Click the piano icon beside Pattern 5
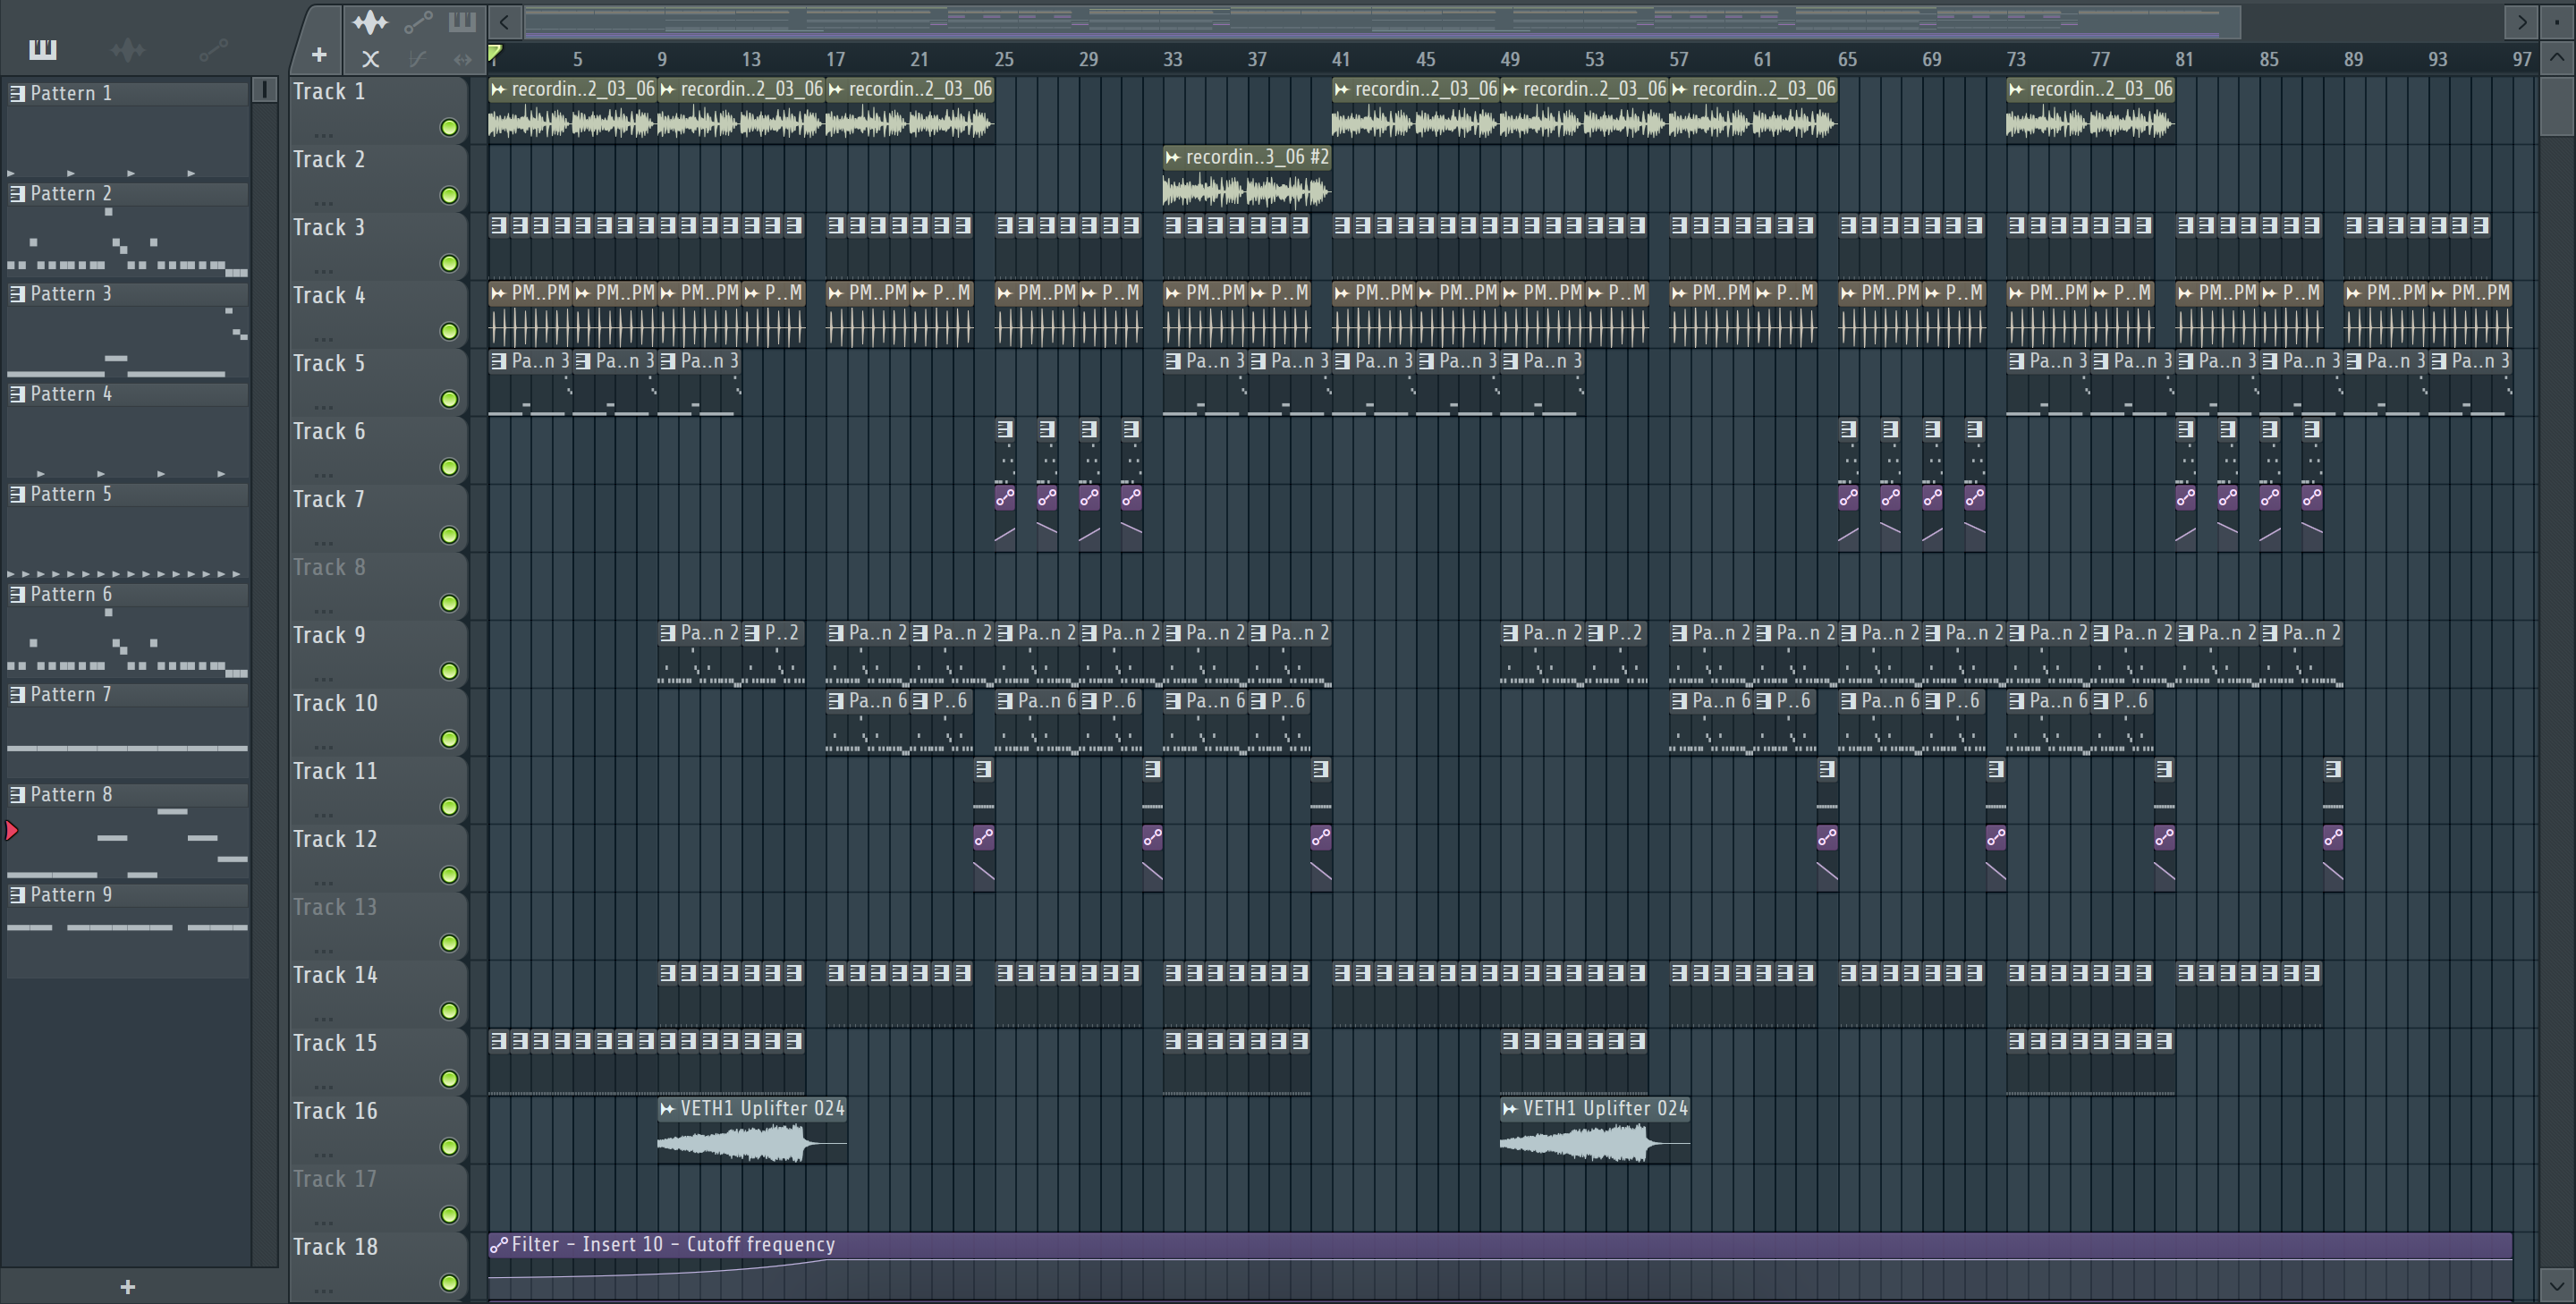Image resolution: width=2576 pixels, height=1304 pixels. click(17, 494)
